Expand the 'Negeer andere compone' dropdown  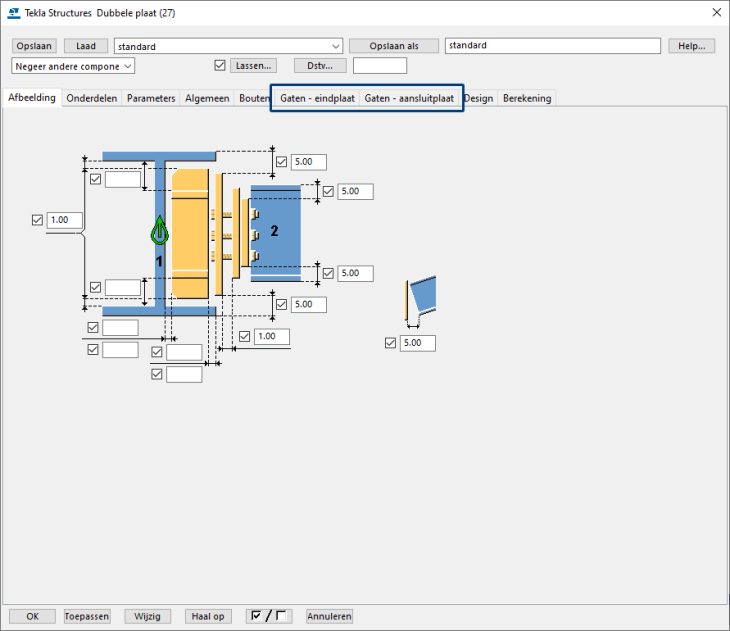(x=73, y=66)
